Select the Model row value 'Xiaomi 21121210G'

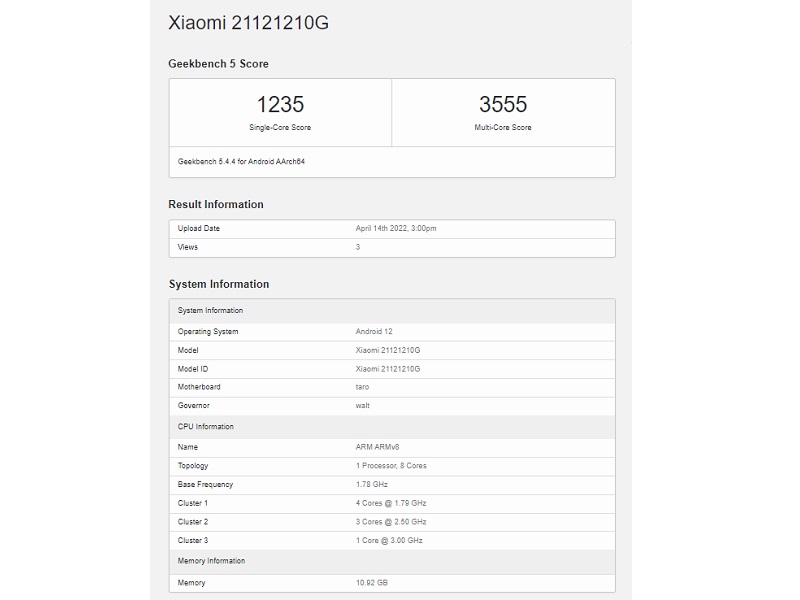coord(388,351)
